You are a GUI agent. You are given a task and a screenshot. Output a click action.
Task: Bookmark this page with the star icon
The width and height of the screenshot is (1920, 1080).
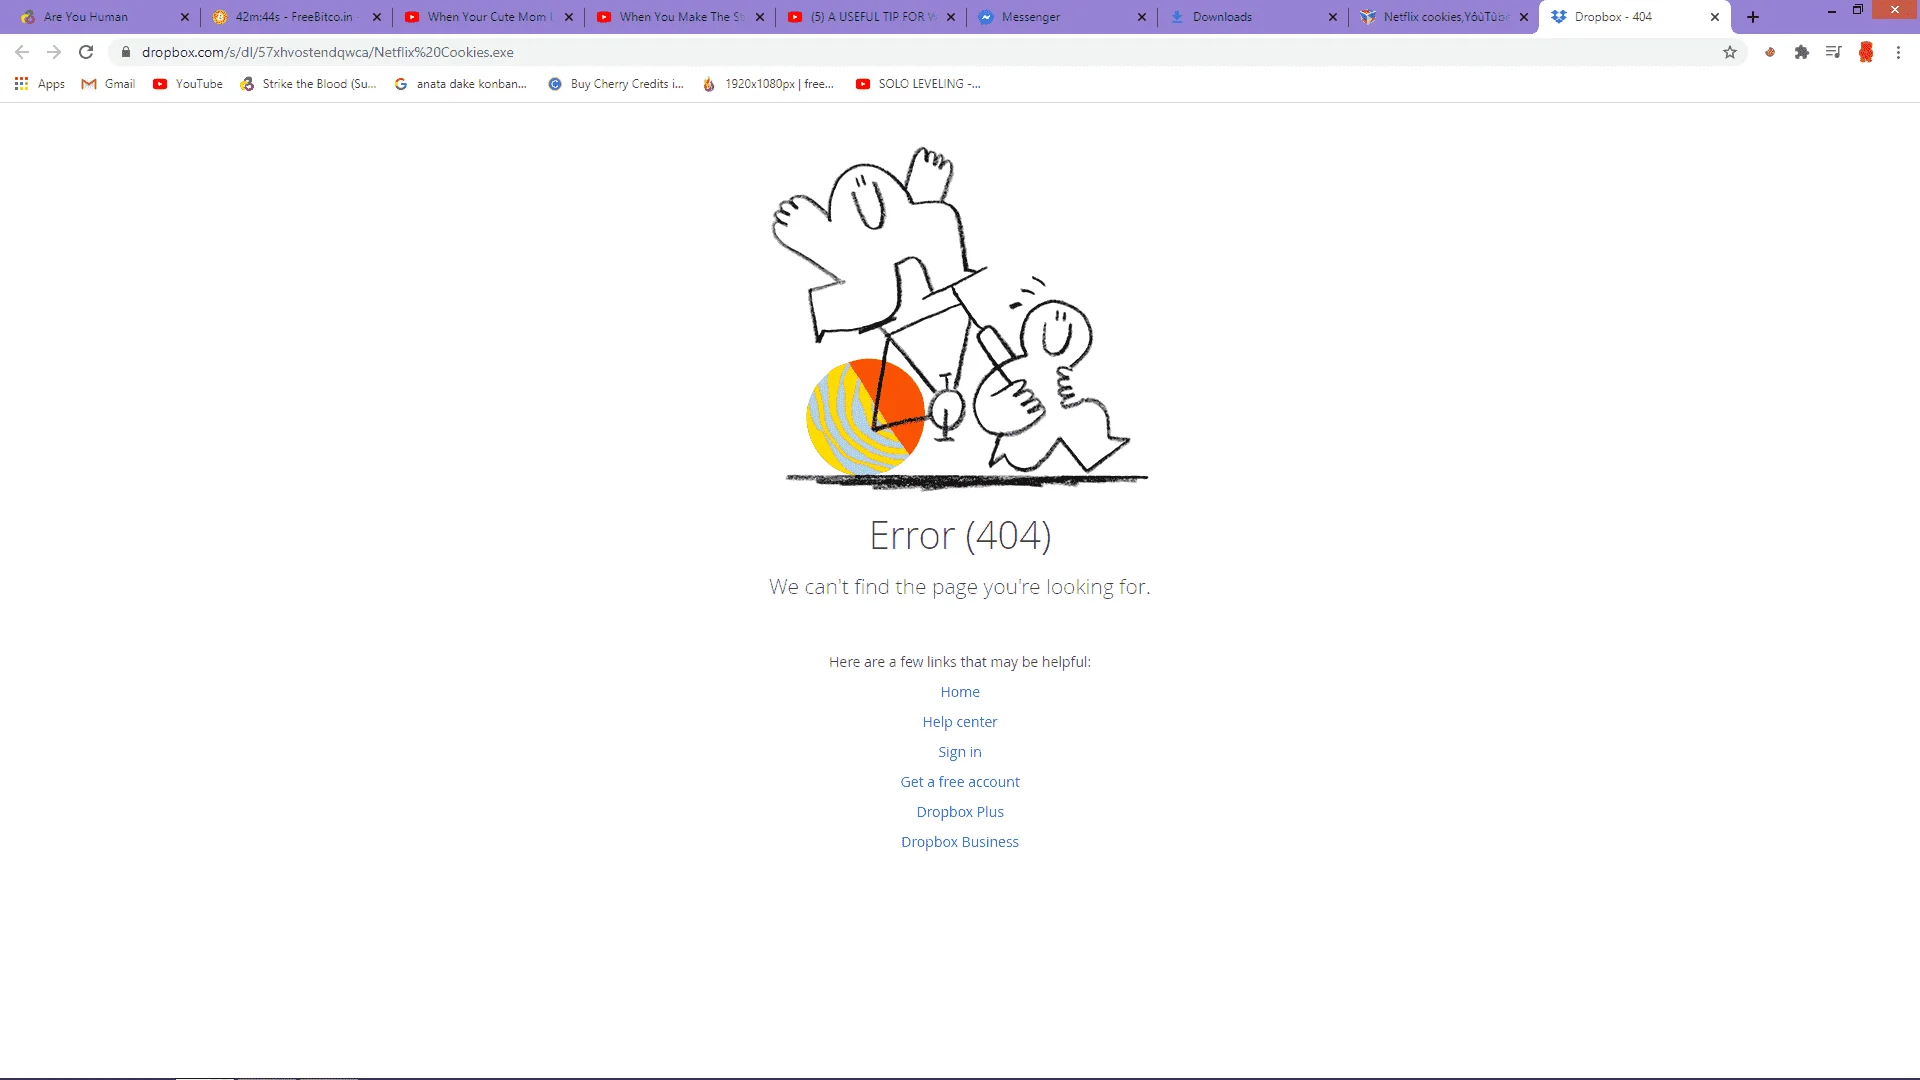coord(1730,52)
